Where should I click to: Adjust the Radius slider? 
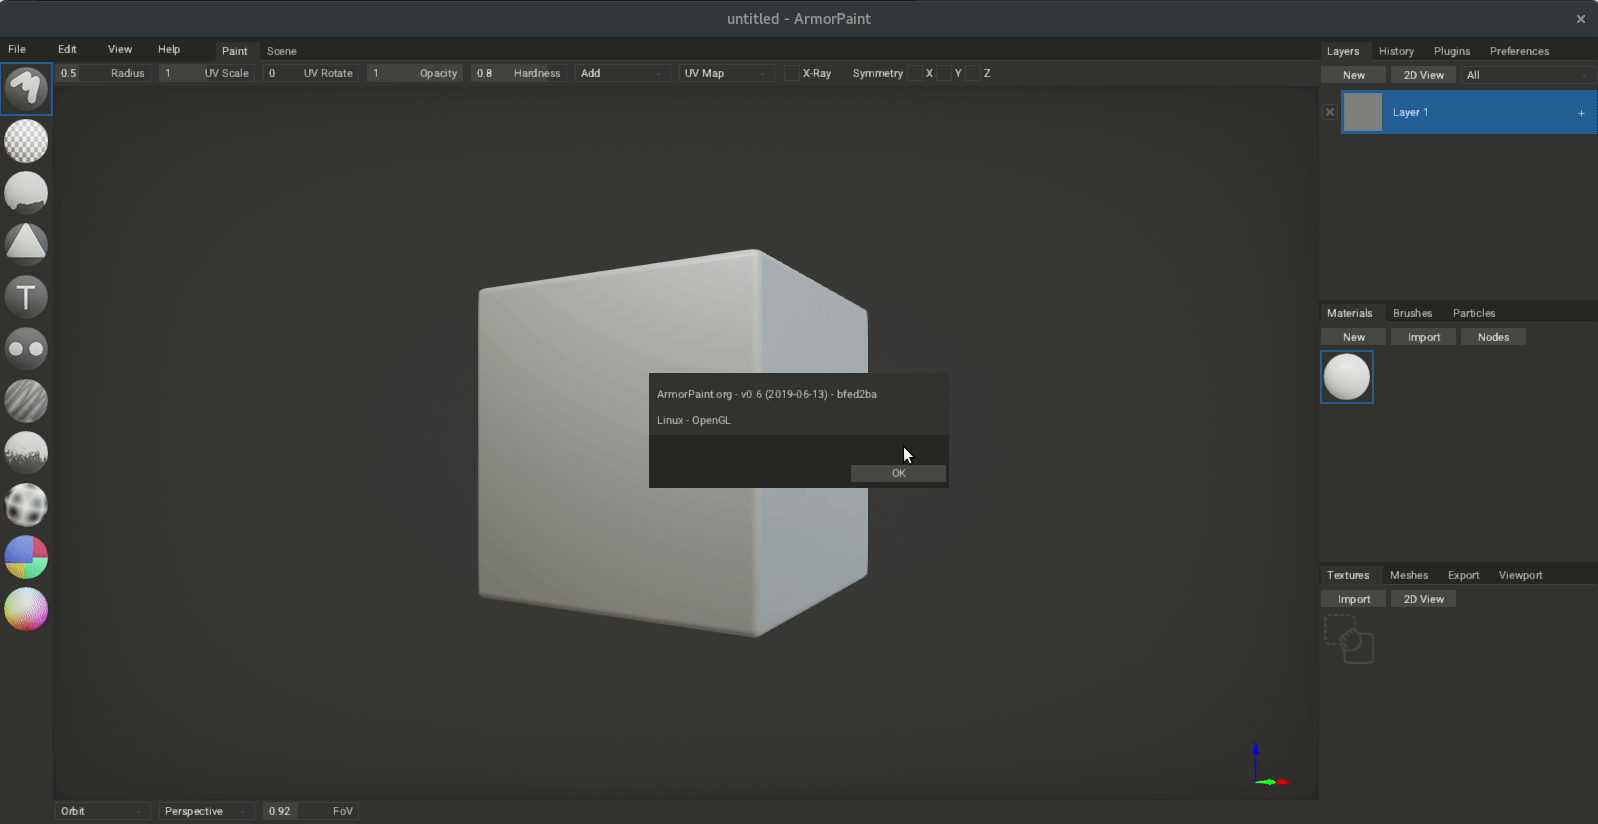(103, 73)
